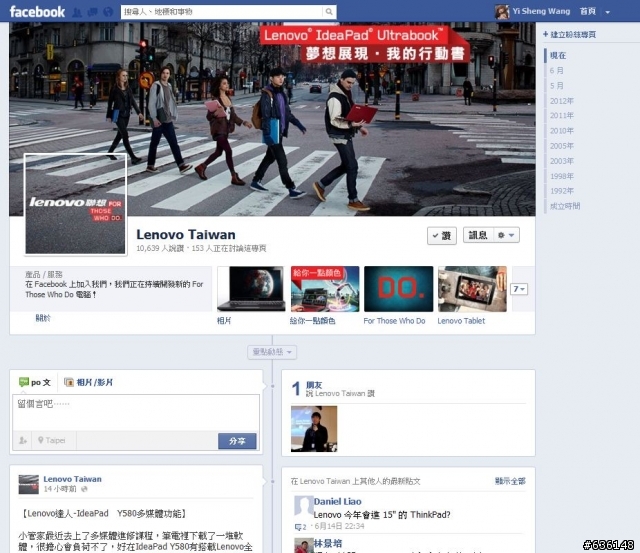Click Daniel Liao avatar image
Screen dimensions: 640x553
(x=303, y=506)
